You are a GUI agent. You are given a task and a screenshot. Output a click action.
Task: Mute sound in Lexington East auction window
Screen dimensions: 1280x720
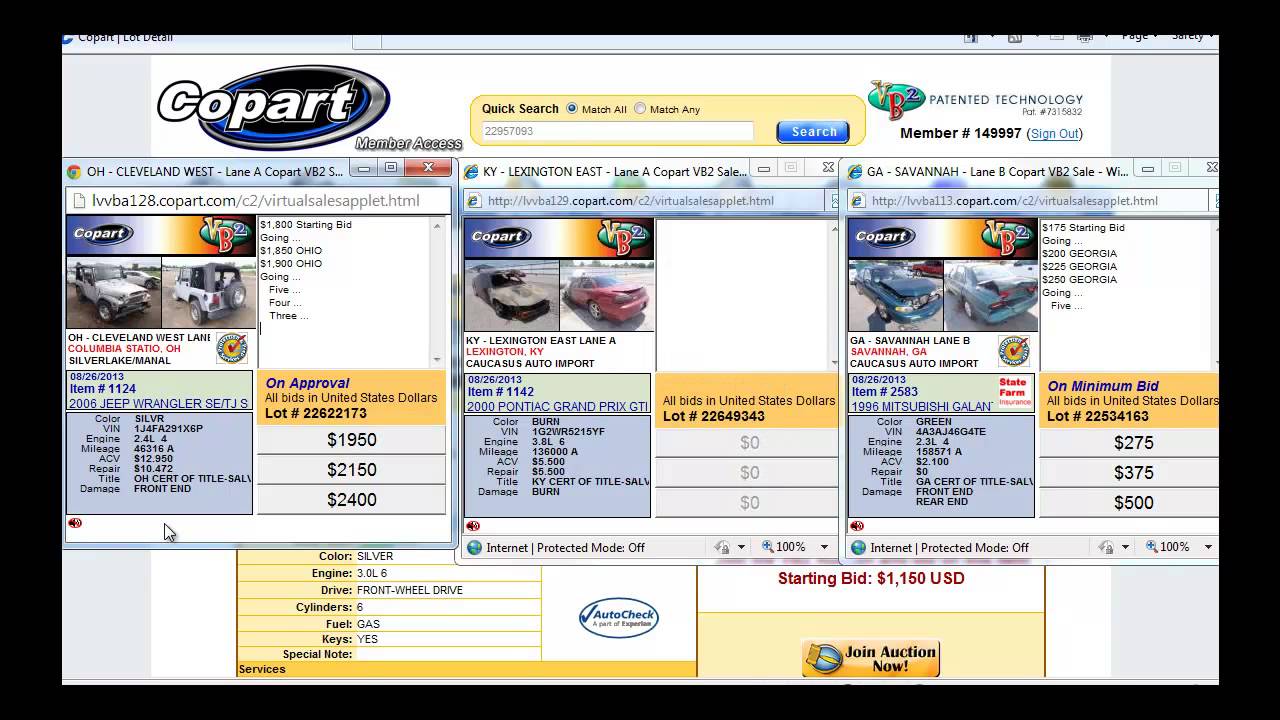(473, 526)
